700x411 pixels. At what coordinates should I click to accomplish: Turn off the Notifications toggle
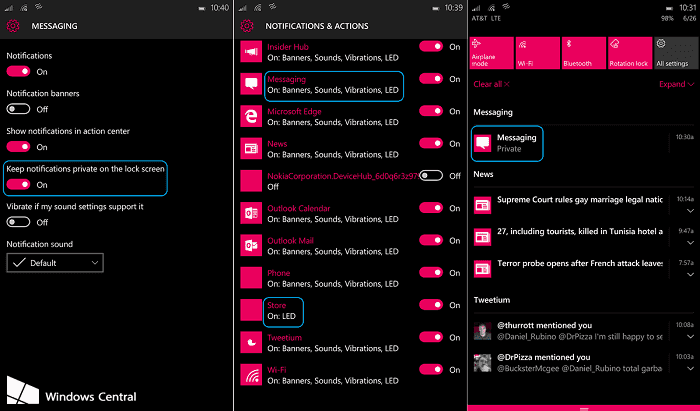pos(19,72)
